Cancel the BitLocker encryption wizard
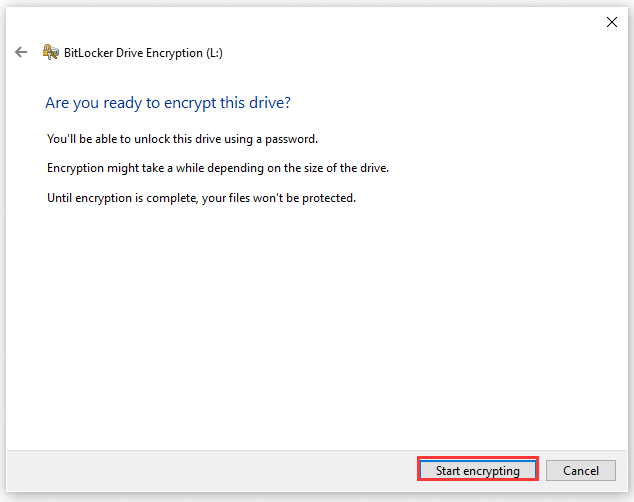 click(x=581, y=470)
